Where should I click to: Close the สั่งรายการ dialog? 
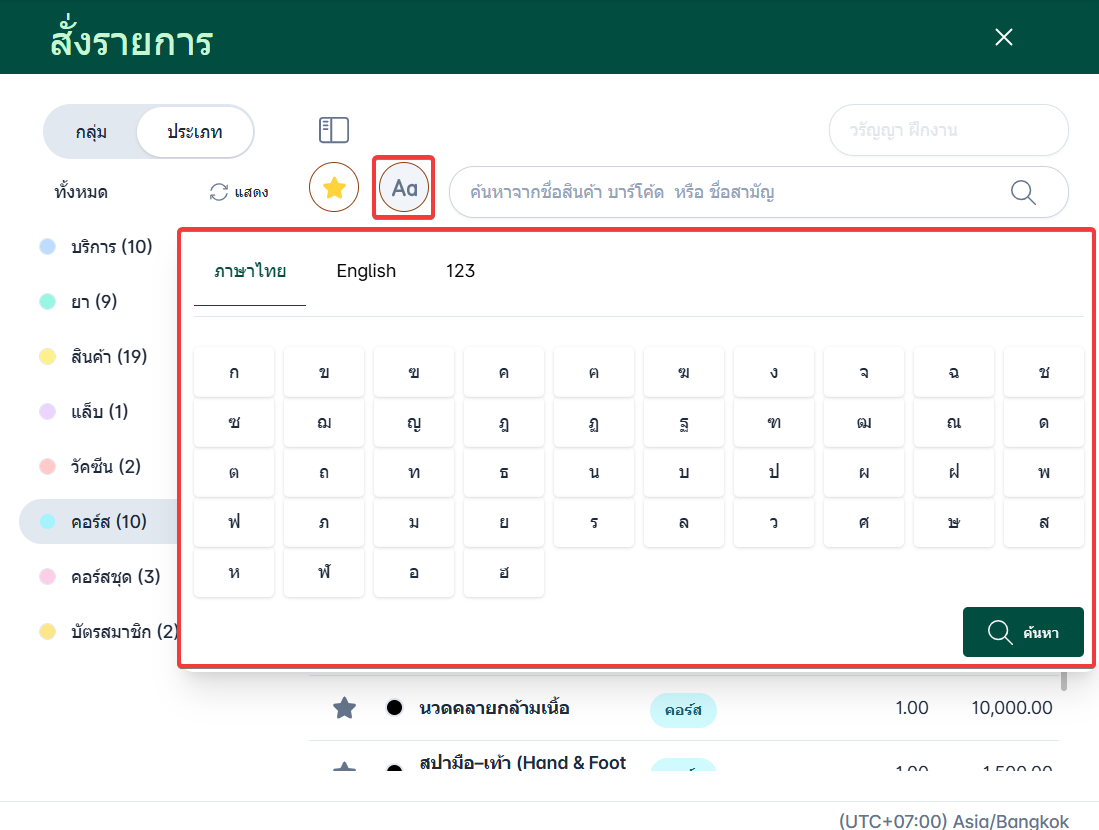click(1004, 37)
